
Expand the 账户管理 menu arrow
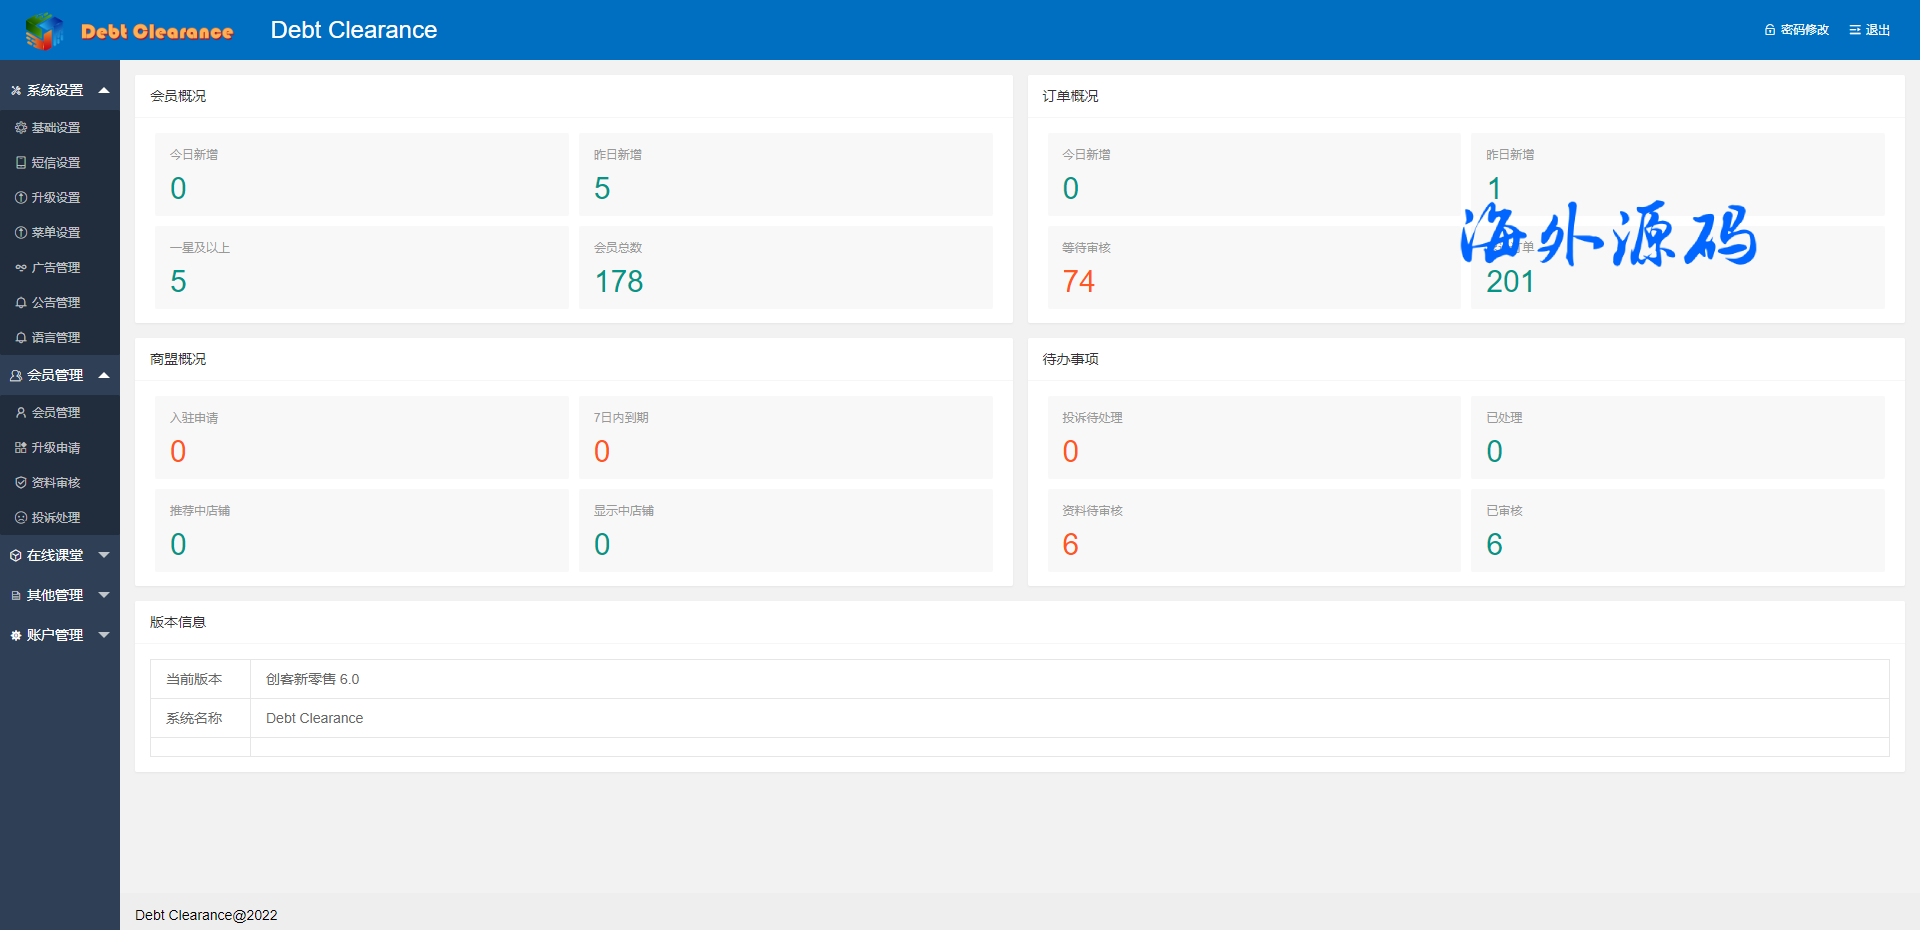[x=104, y=635]
